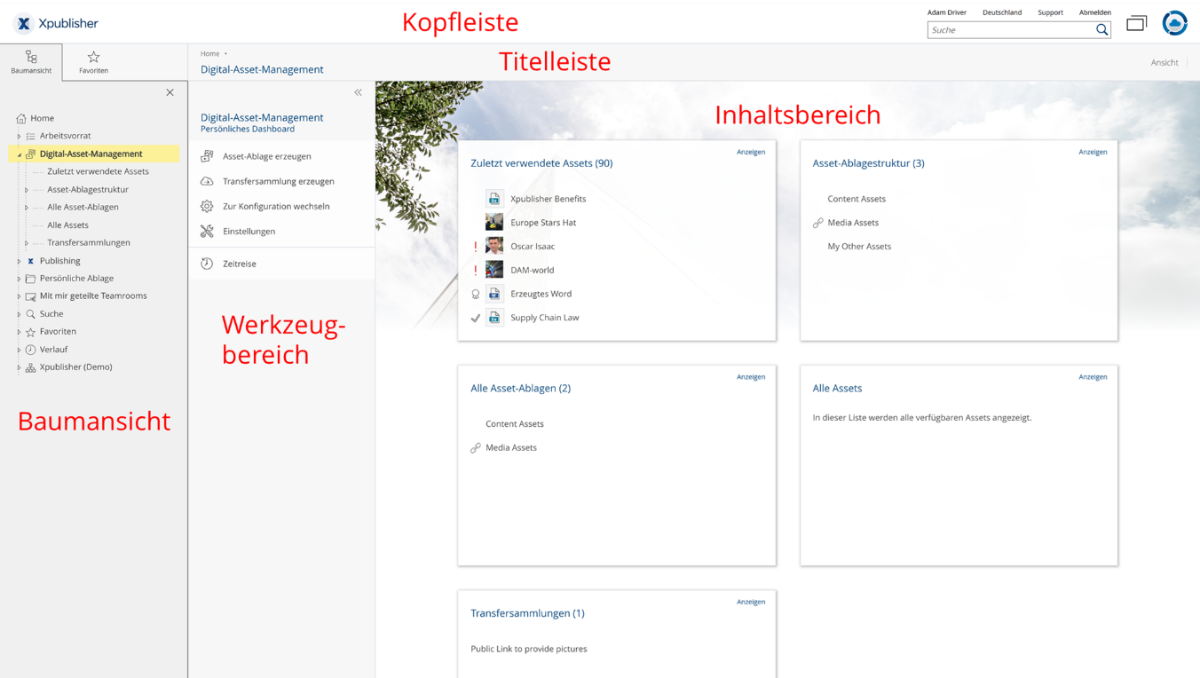1200x678 pixels.
Task: Open the stacked windows icon in the header
Action: (1136, 23)
